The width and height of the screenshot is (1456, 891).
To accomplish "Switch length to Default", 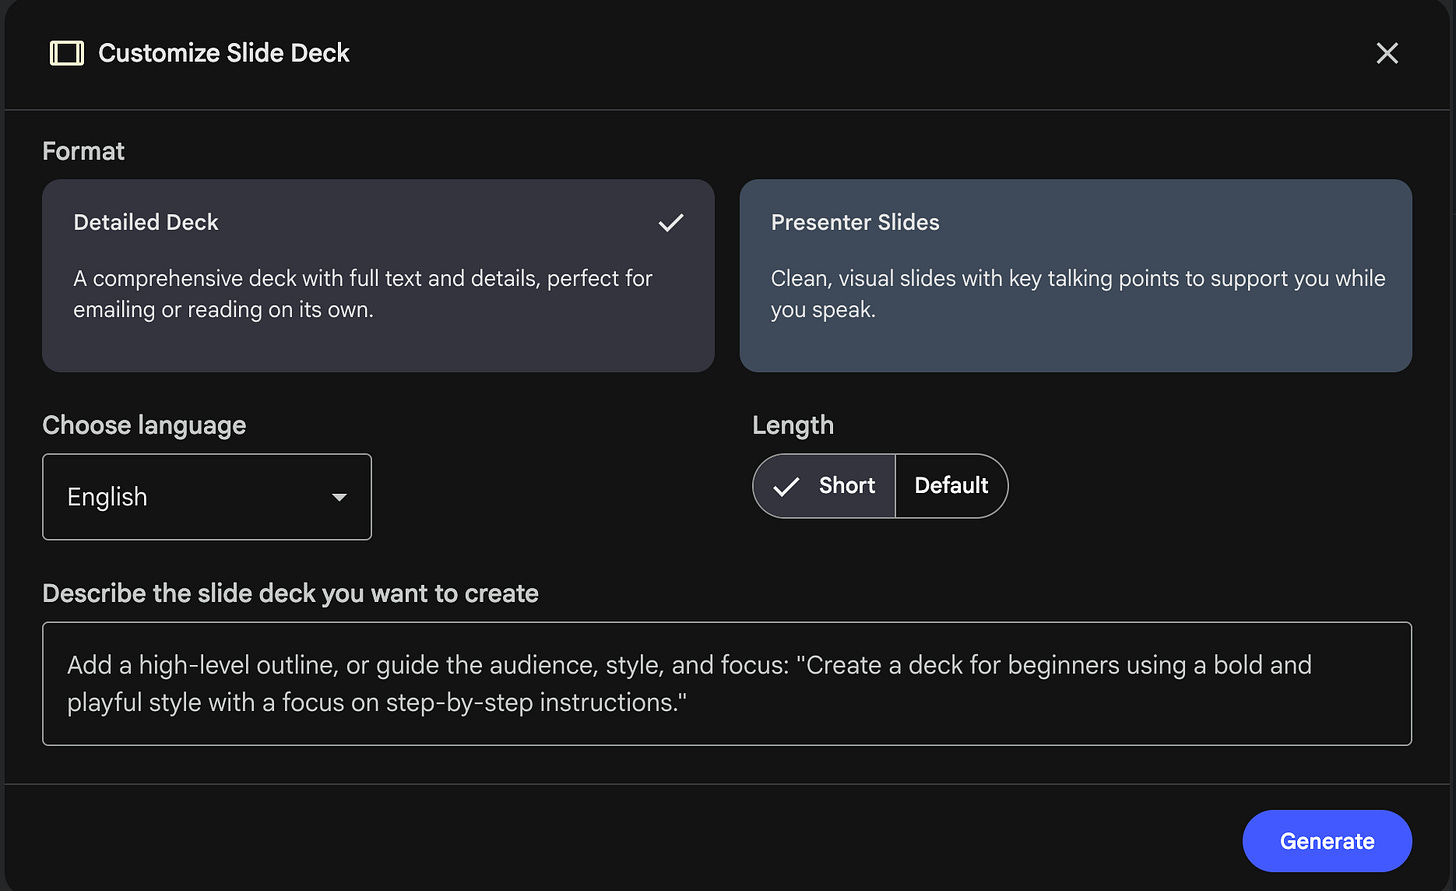I will coord(951,486).
